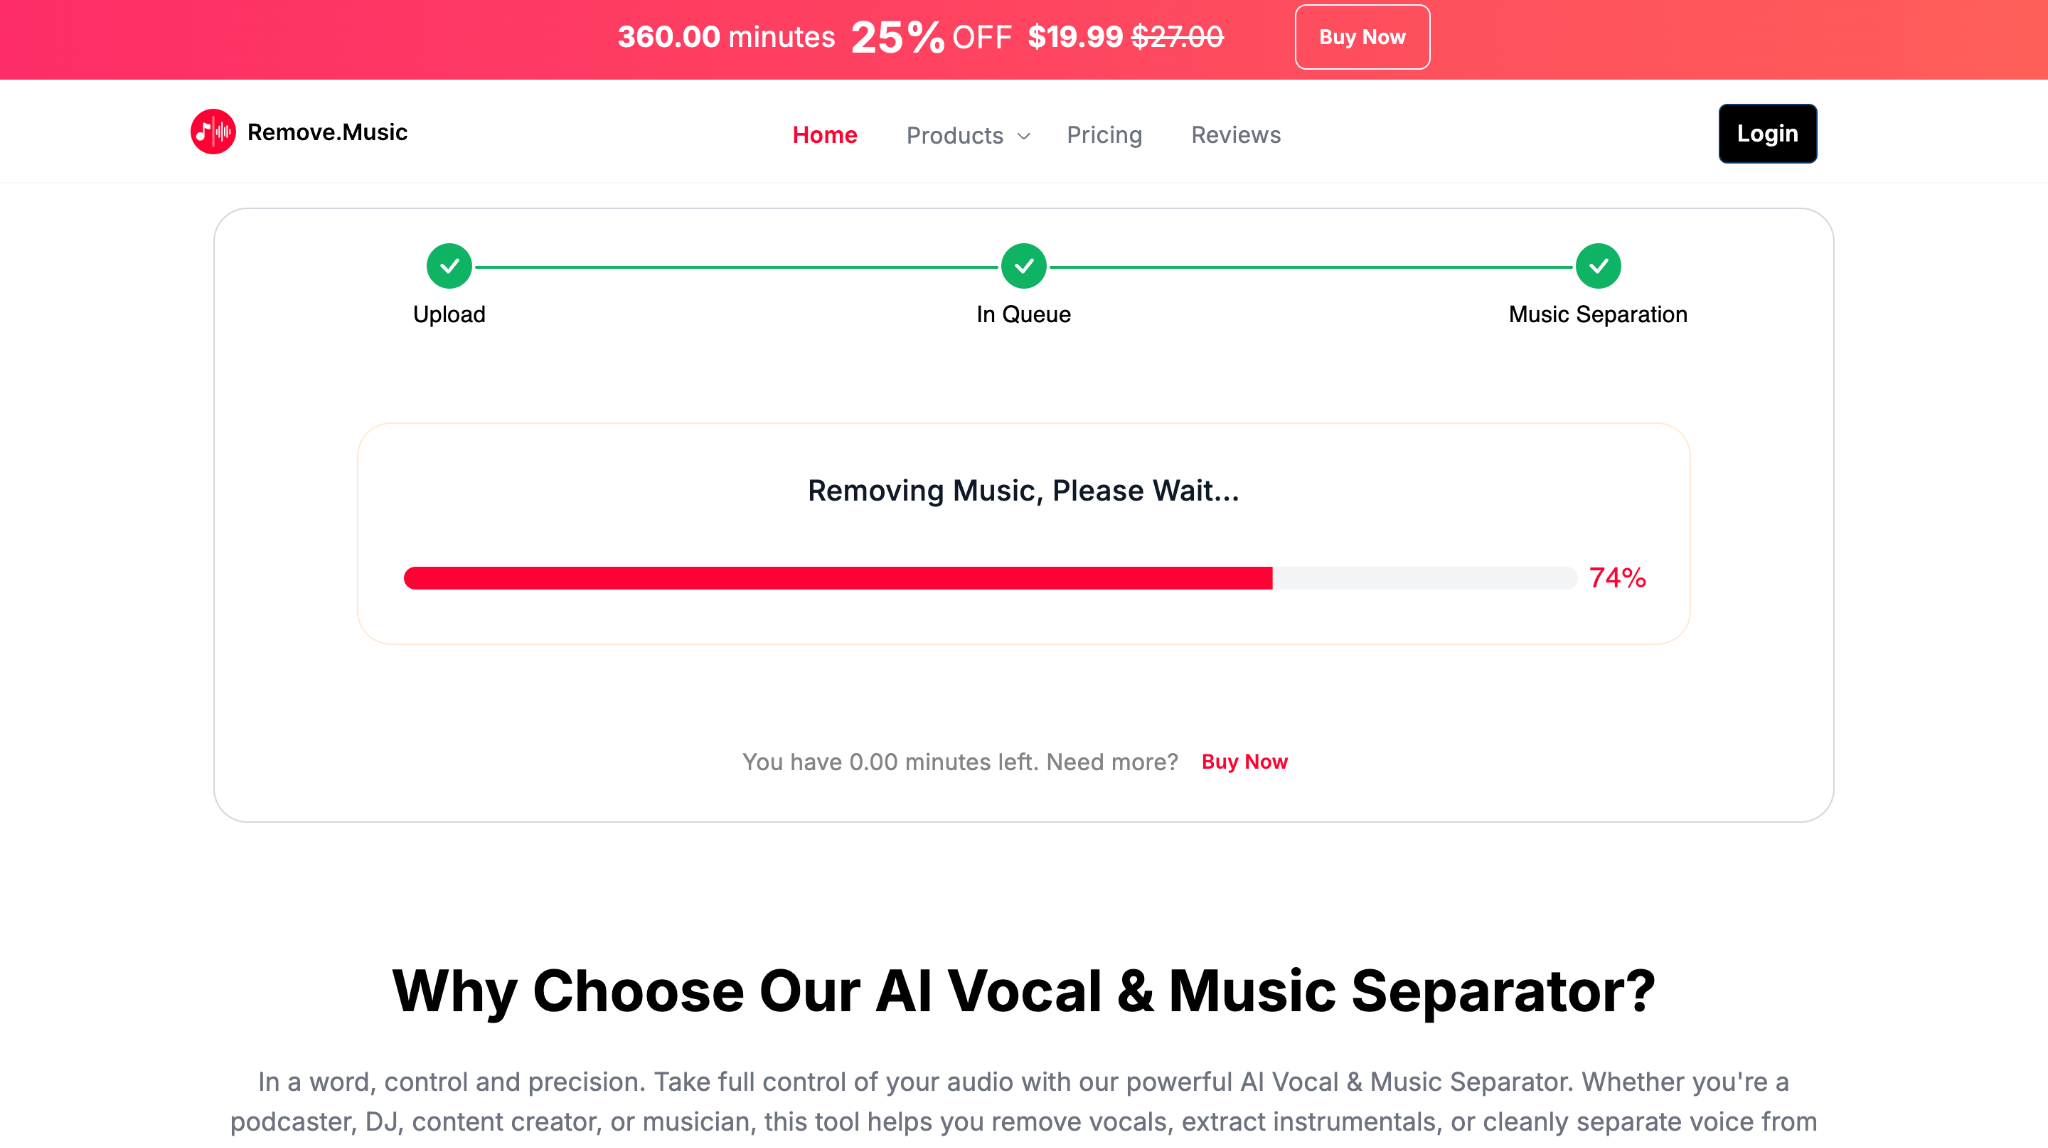Open the Reviews section
Screen dimensions: 2048x1148
point(1235,135)
